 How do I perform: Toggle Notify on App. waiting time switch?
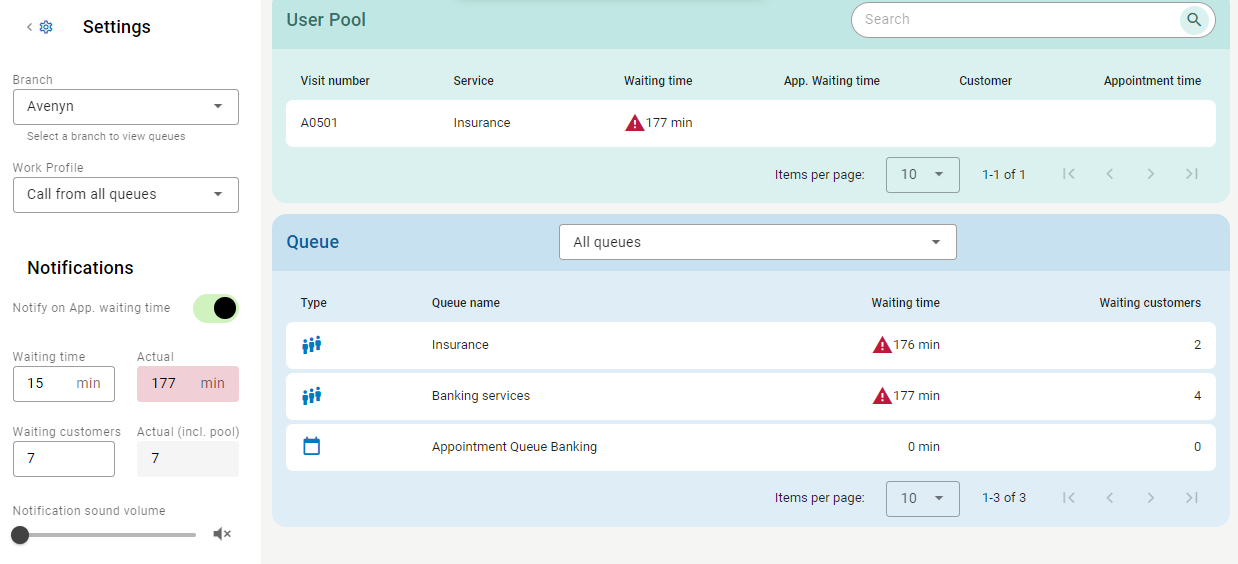pyautogui.click(x=216, y=308)
